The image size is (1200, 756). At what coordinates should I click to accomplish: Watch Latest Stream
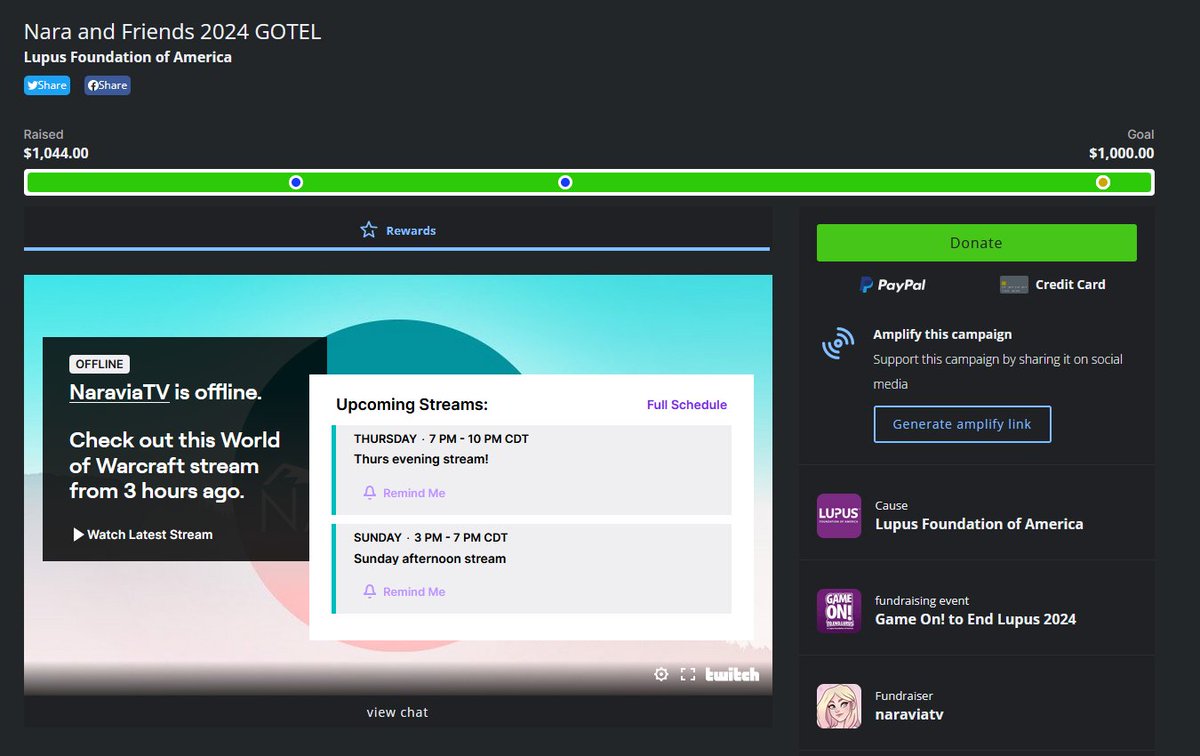click(x=142, y=534)
